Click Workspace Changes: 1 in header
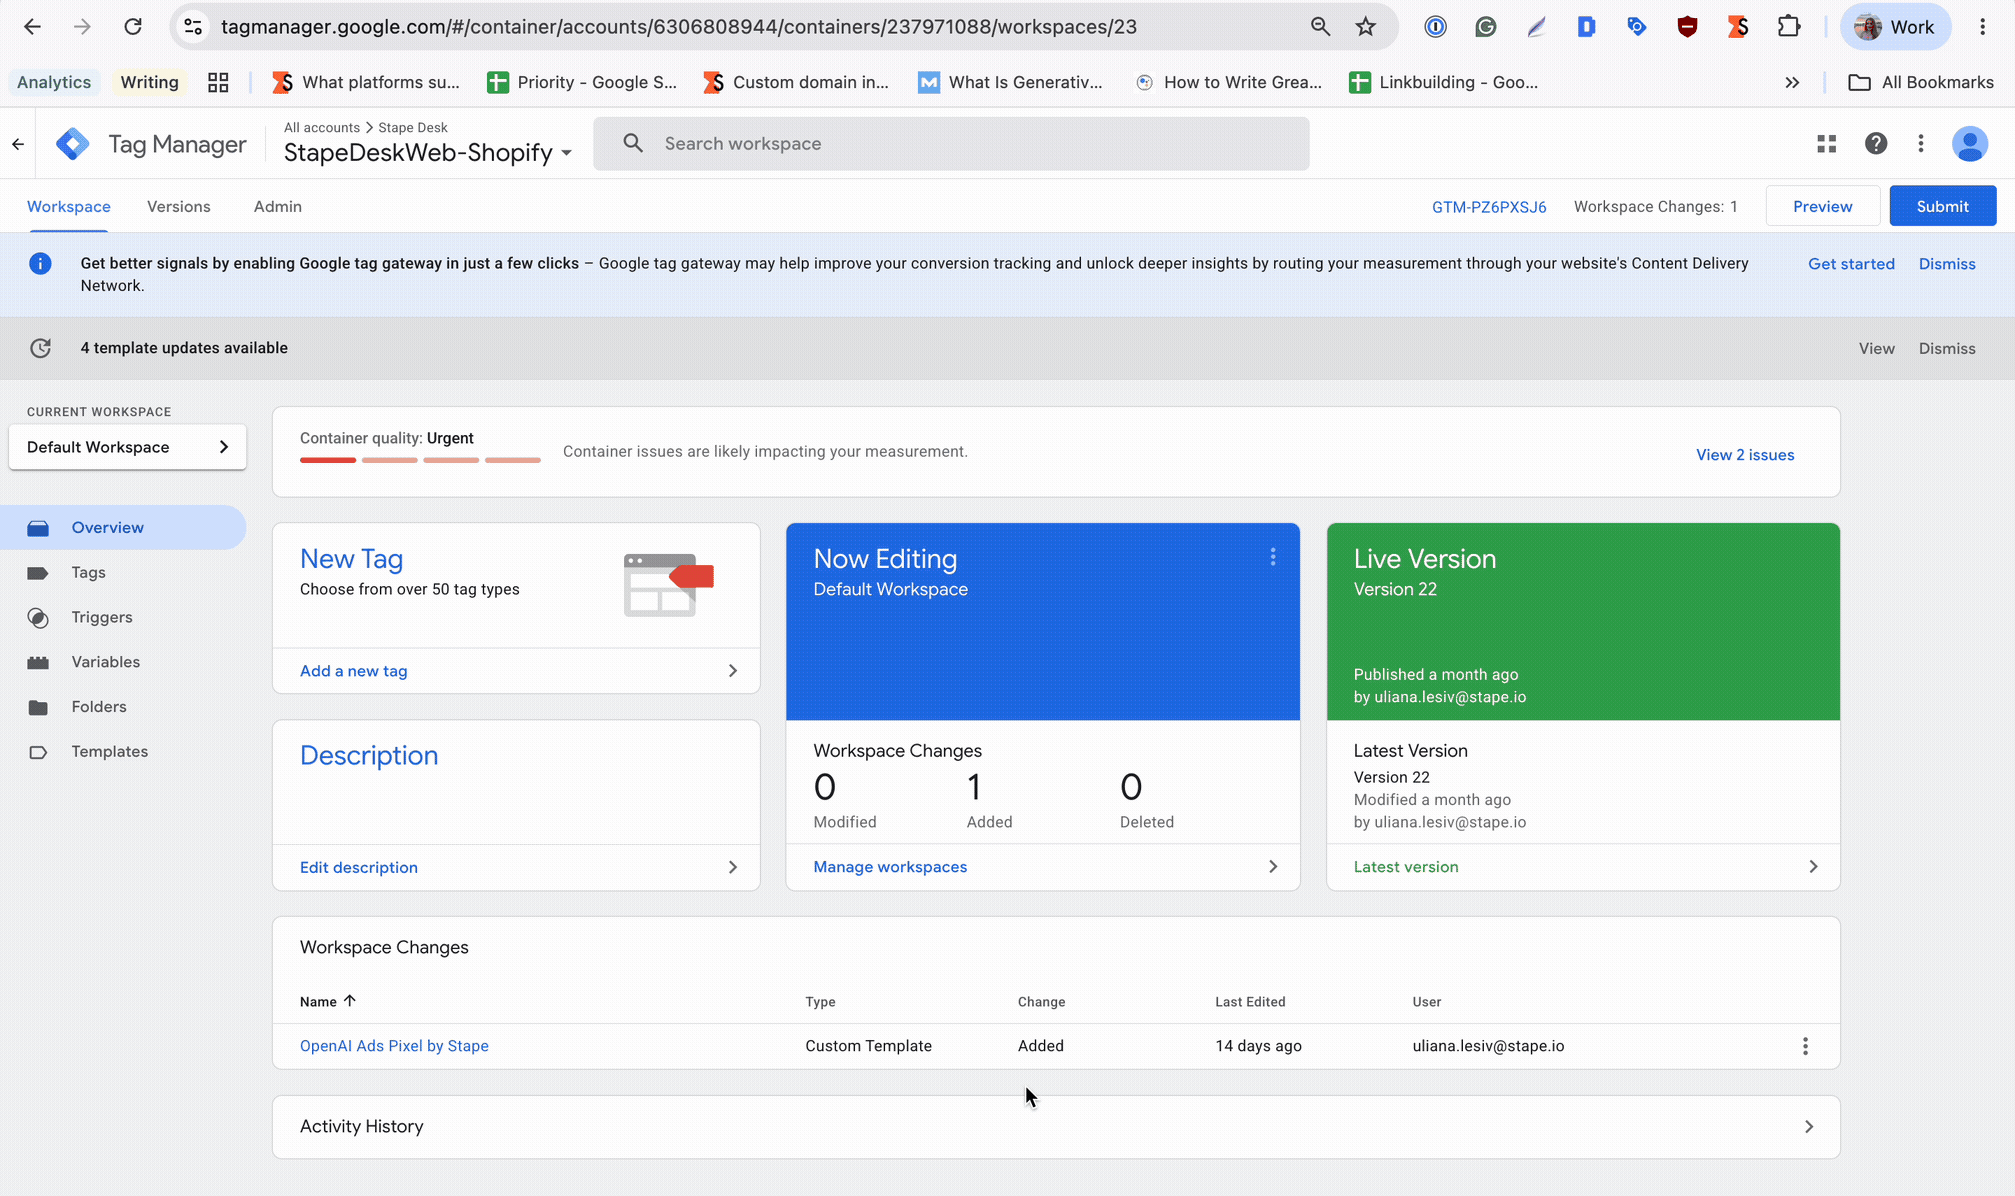 [1656, 207]
